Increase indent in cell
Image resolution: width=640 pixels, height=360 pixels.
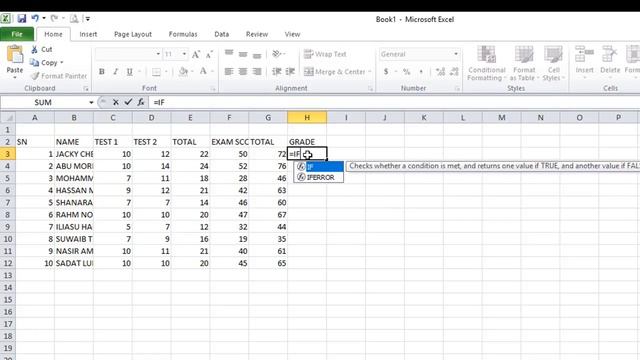point(290,72)
